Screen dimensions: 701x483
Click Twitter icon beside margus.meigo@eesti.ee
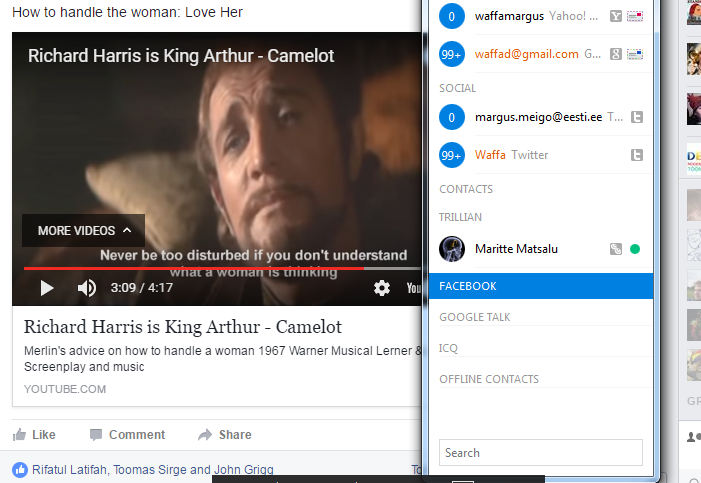pyautogui.click(x=637, y=117)
